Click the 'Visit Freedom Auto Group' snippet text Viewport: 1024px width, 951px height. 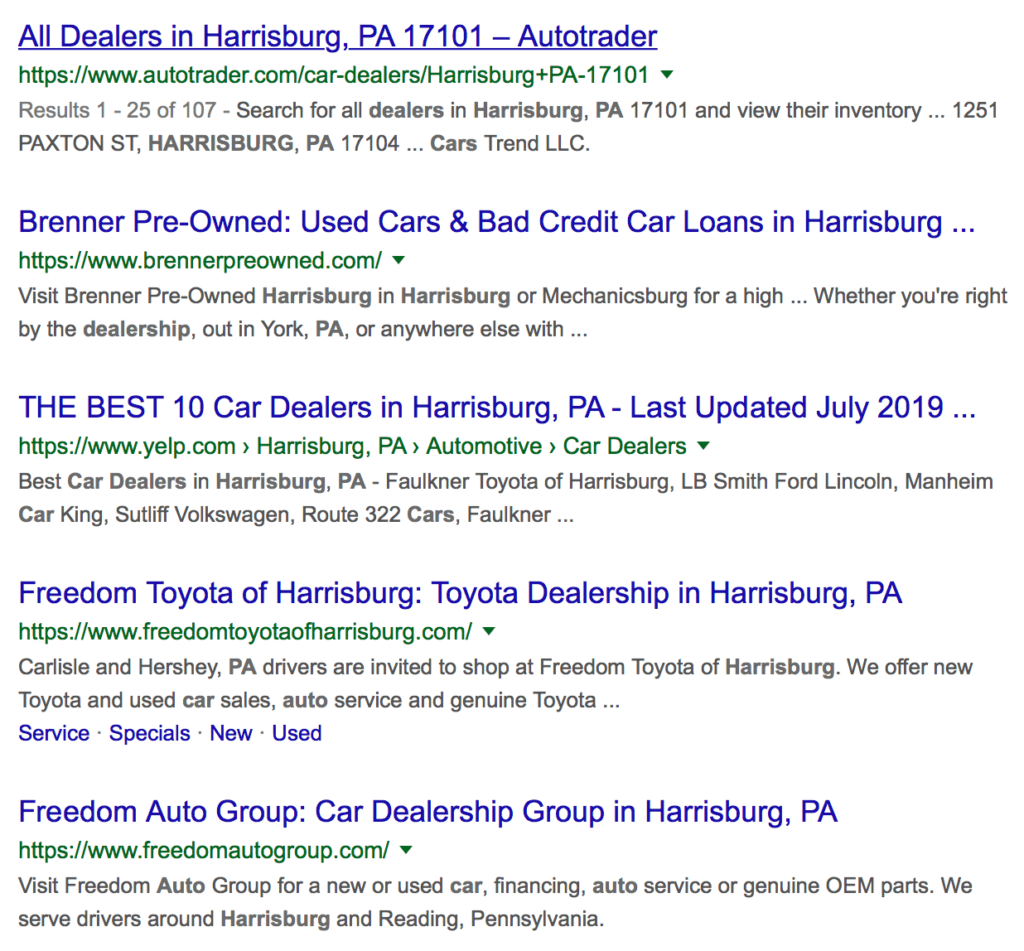point(144,886)
